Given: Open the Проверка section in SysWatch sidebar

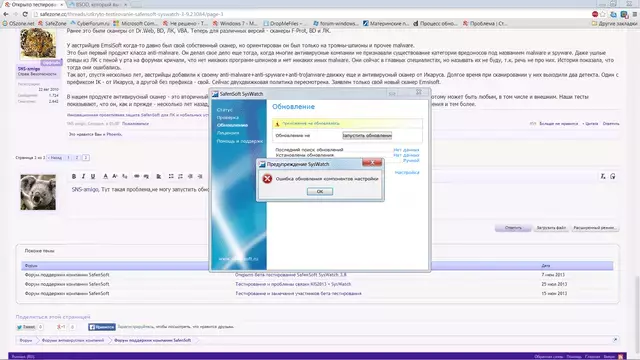Looking at the screenshot, I should [228, 118].
